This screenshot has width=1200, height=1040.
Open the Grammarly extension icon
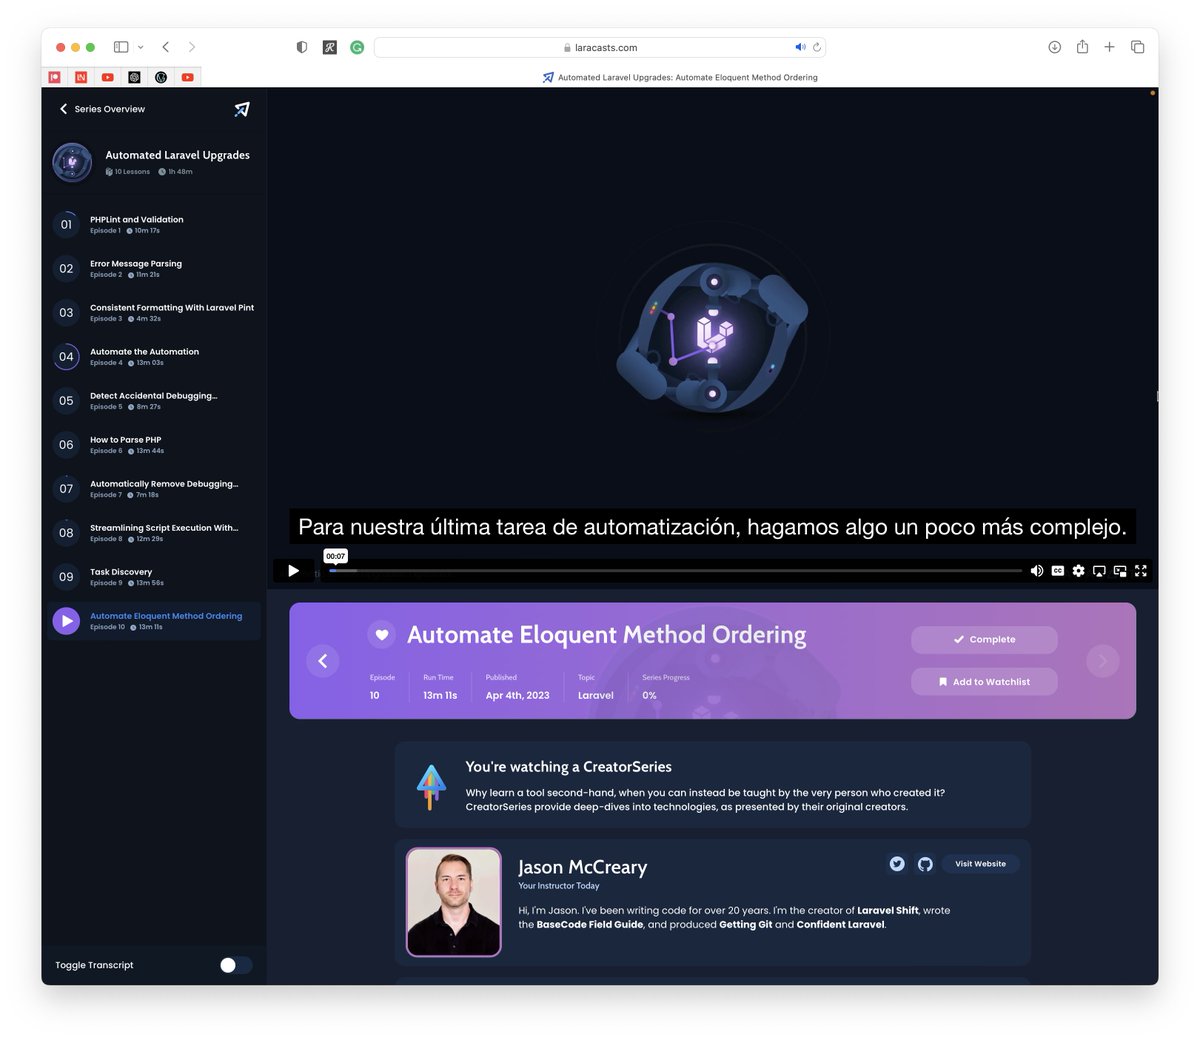click(x=357, y=47)
